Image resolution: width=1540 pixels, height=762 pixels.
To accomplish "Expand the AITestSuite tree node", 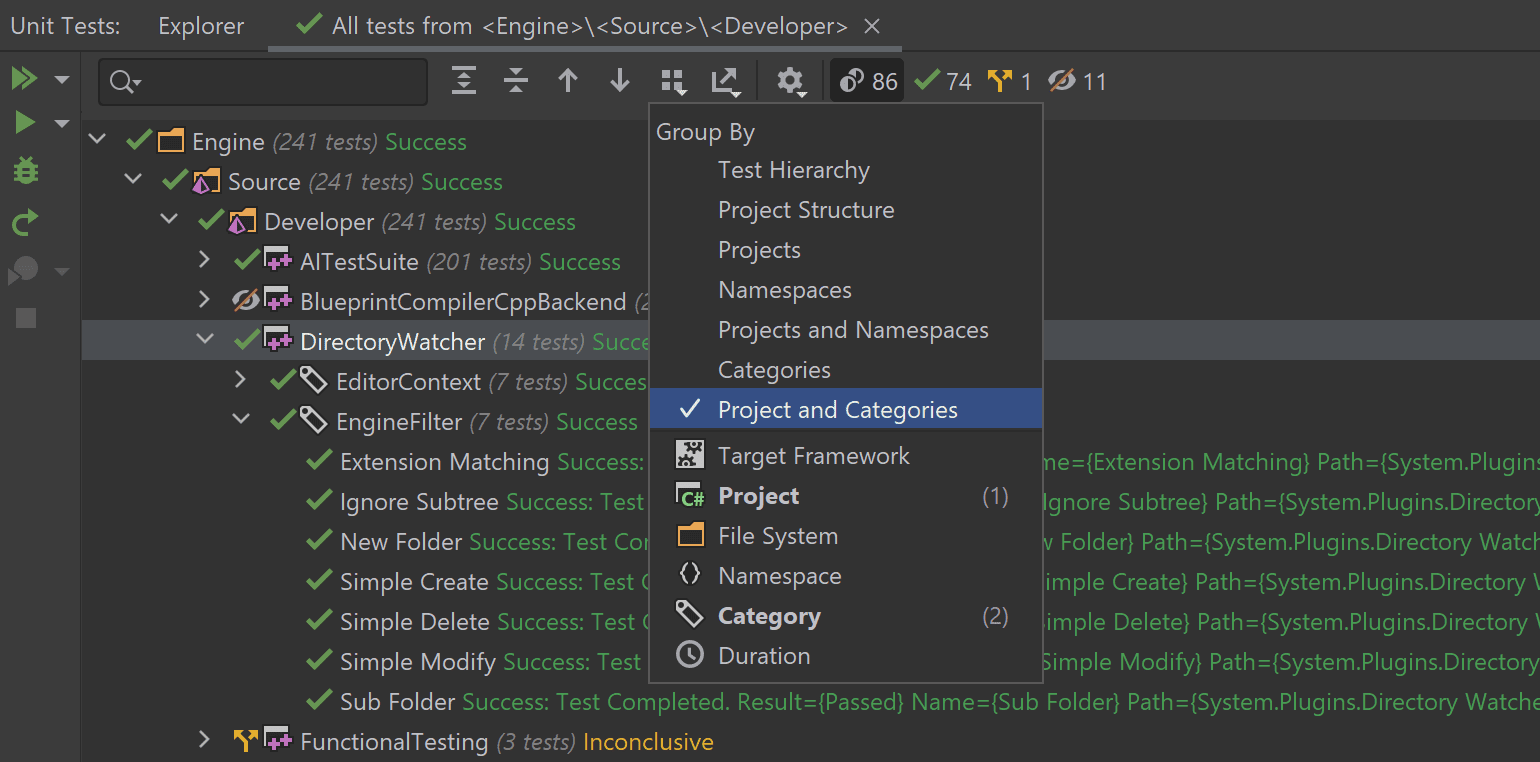I will coord(205,261).
